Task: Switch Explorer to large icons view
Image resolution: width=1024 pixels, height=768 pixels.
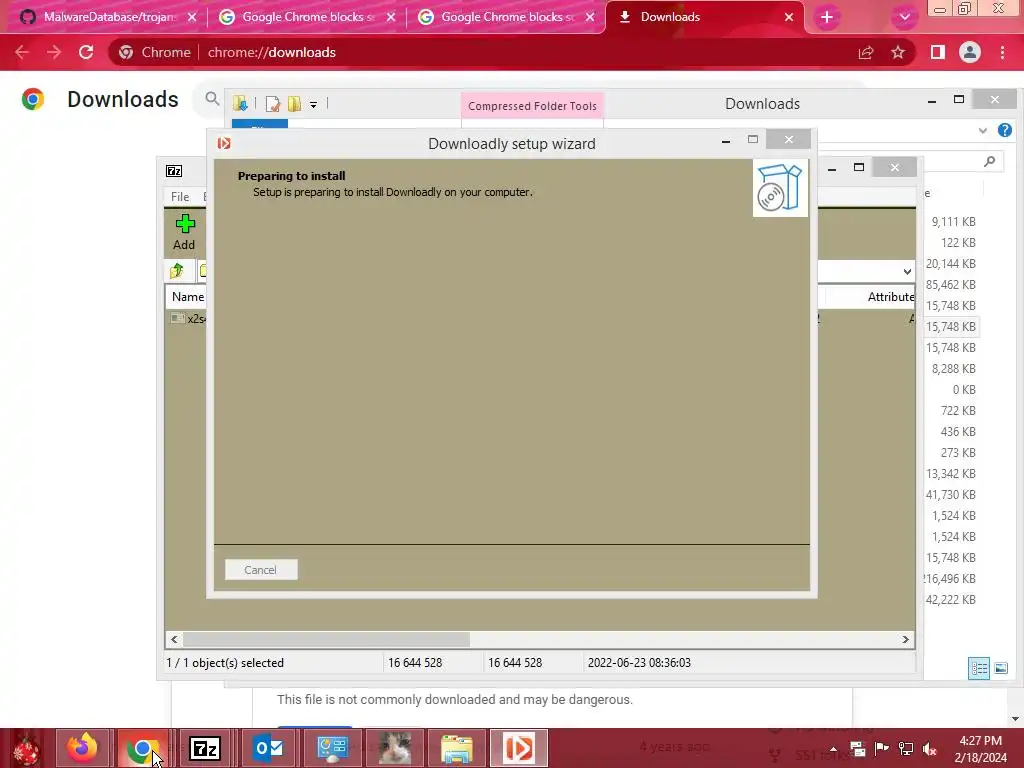Action: (1000, 668)
